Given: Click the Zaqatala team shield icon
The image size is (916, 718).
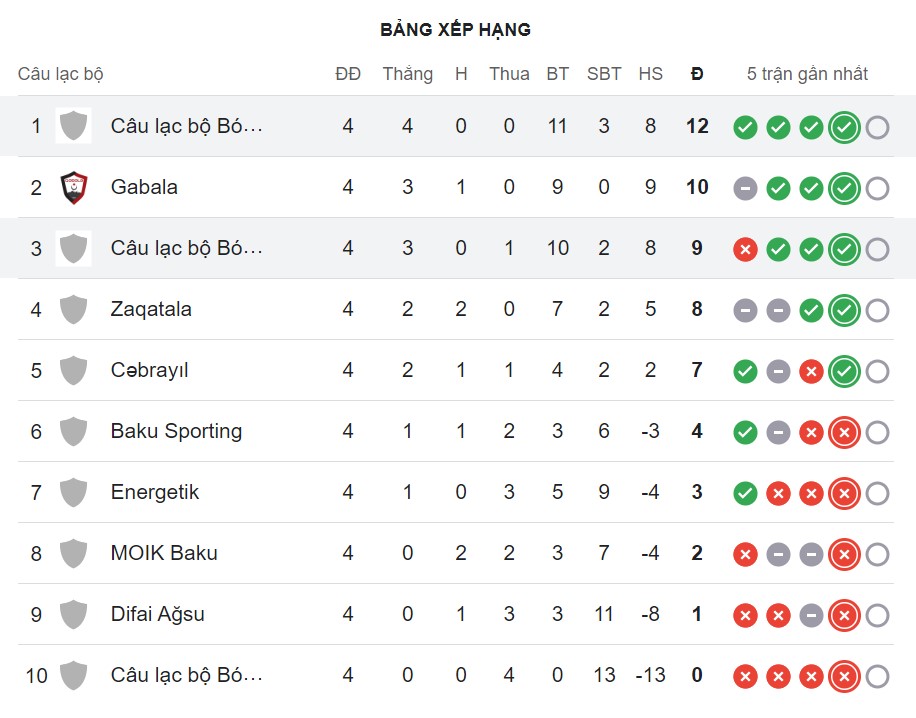Looking at the screenshot, I should point(73,309).
